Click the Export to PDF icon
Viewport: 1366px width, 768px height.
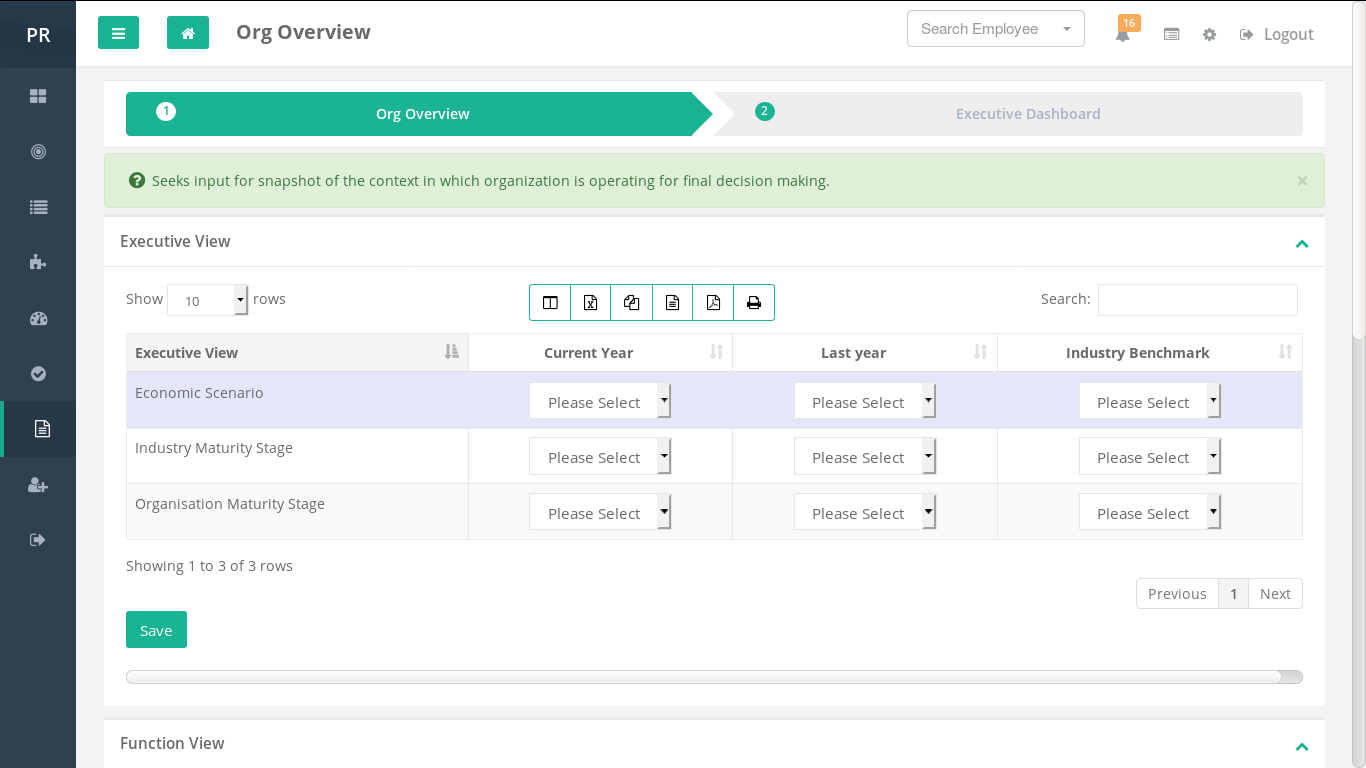click(713, 303)
